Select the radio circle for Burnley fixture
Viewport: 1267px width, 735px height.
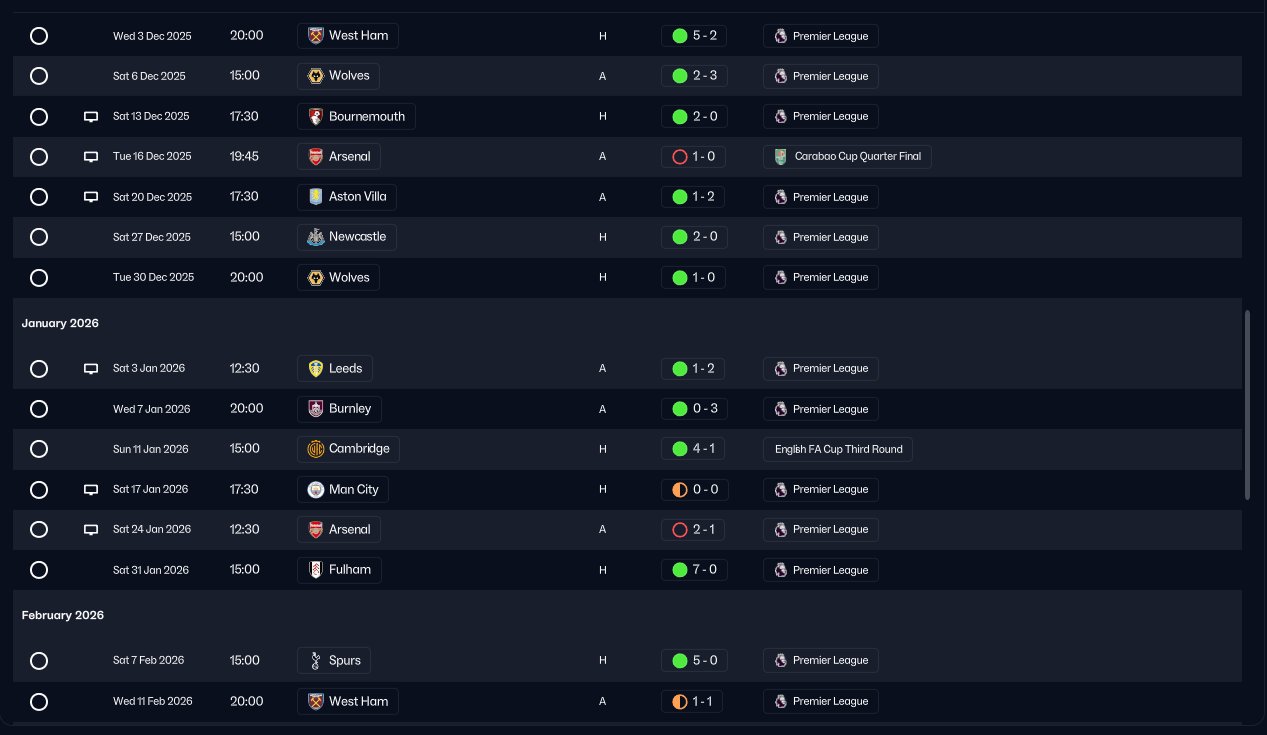tap(39, 409)
